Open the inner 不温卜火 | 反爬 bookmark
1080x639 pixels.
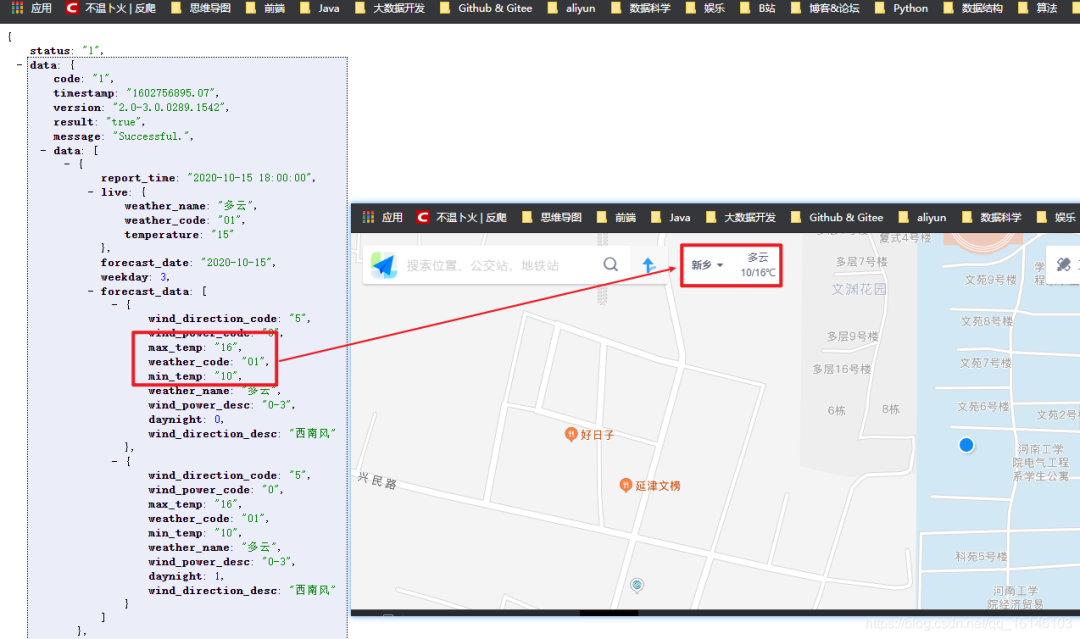tap(461, 218)
